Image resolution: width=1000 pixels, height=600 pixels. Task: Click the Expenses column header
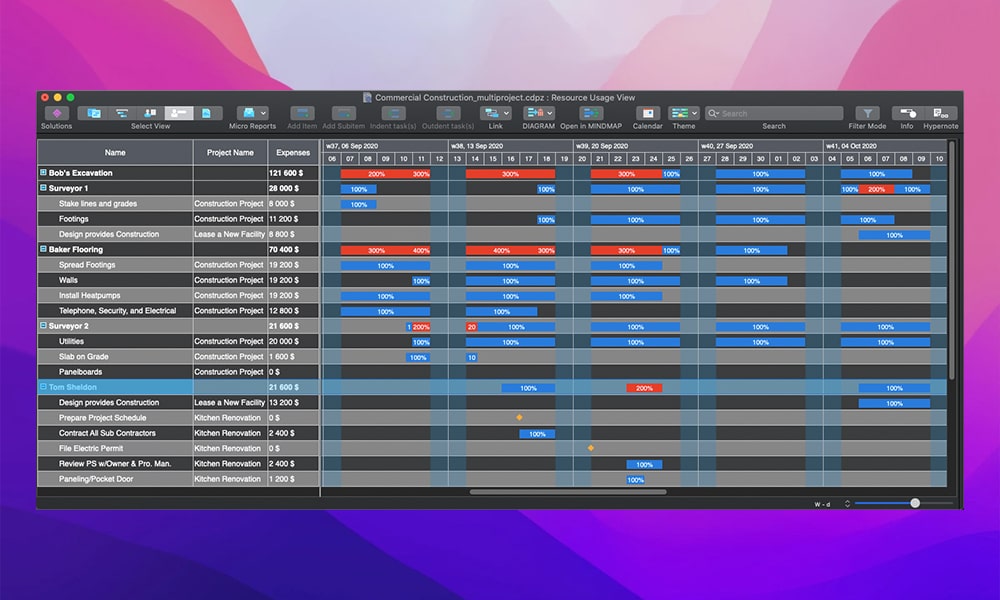pos(293,153)
